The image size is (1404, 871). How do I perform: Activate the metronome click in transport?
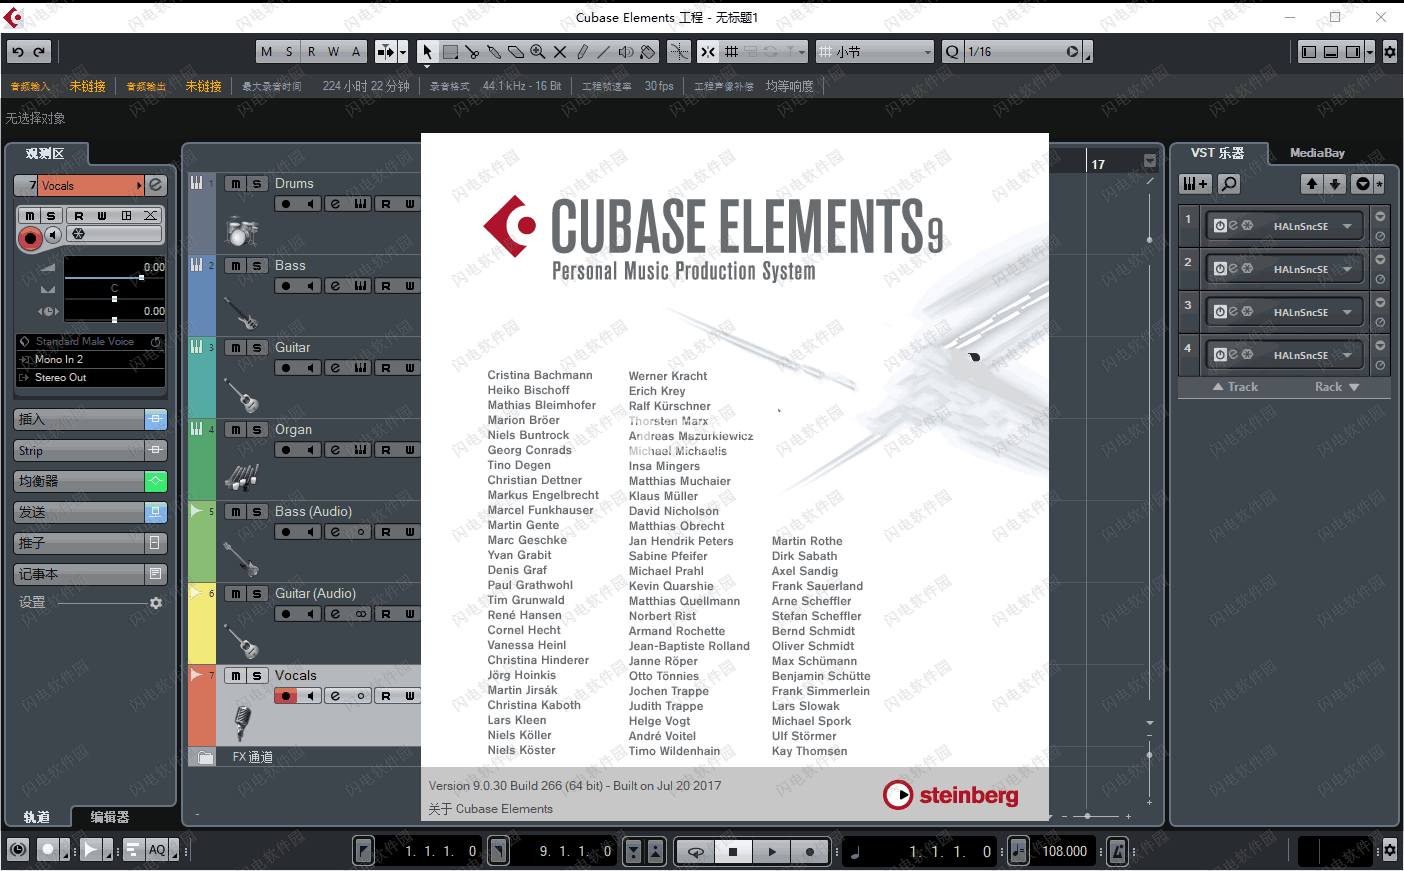click(1118, 851)
